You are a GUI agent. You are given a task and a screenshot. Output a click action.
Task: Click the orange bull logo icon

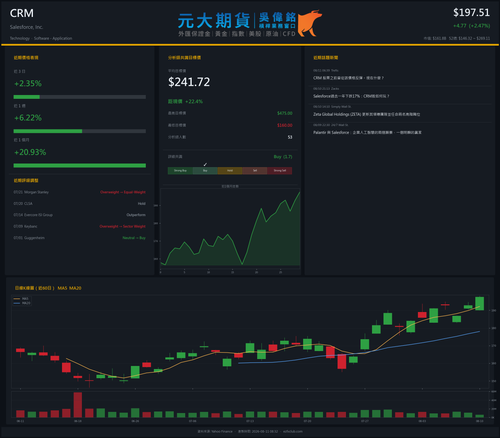click(309, 23)
